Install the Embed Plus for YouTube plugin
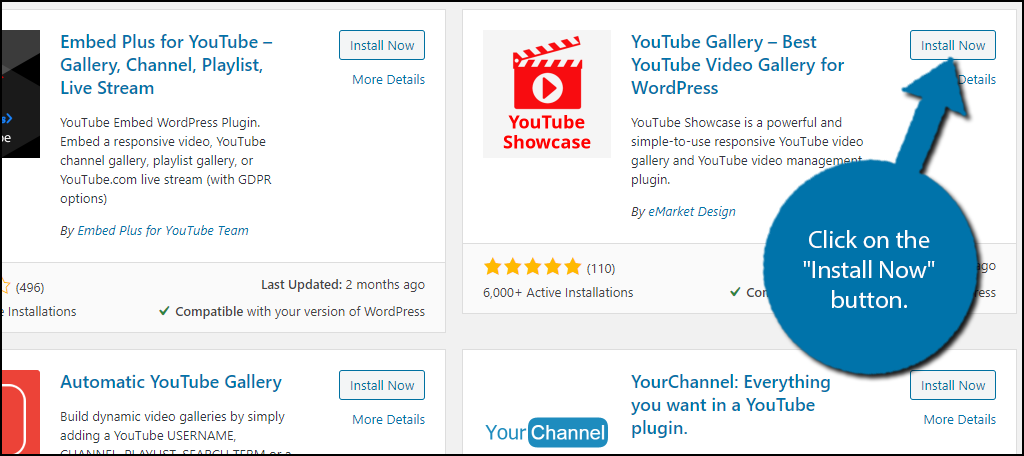Image resolution: width=1024 pixels, height=456 pixels. [382, 46]
